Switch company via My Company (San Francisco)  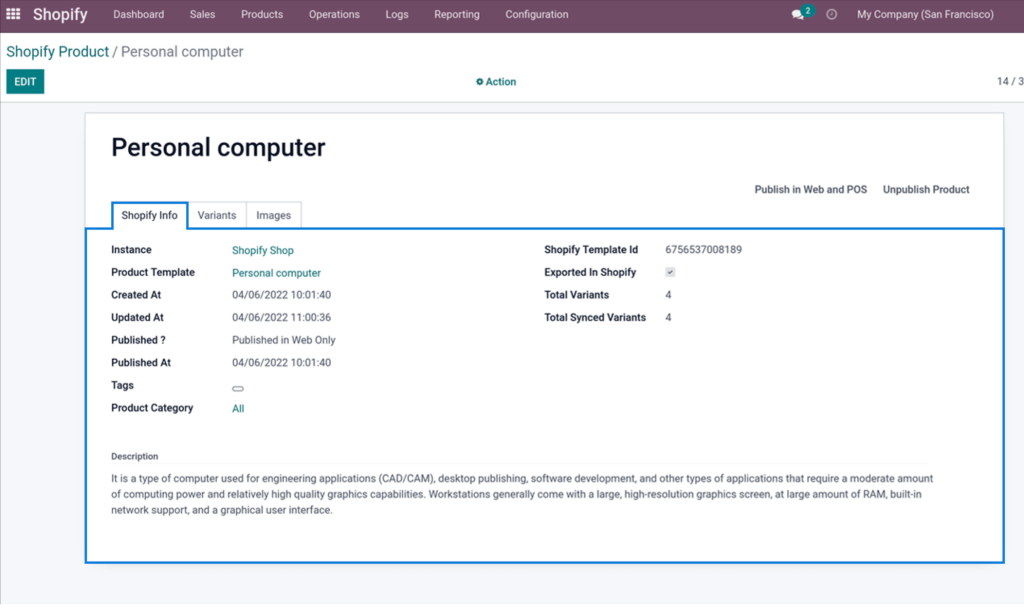925,14
